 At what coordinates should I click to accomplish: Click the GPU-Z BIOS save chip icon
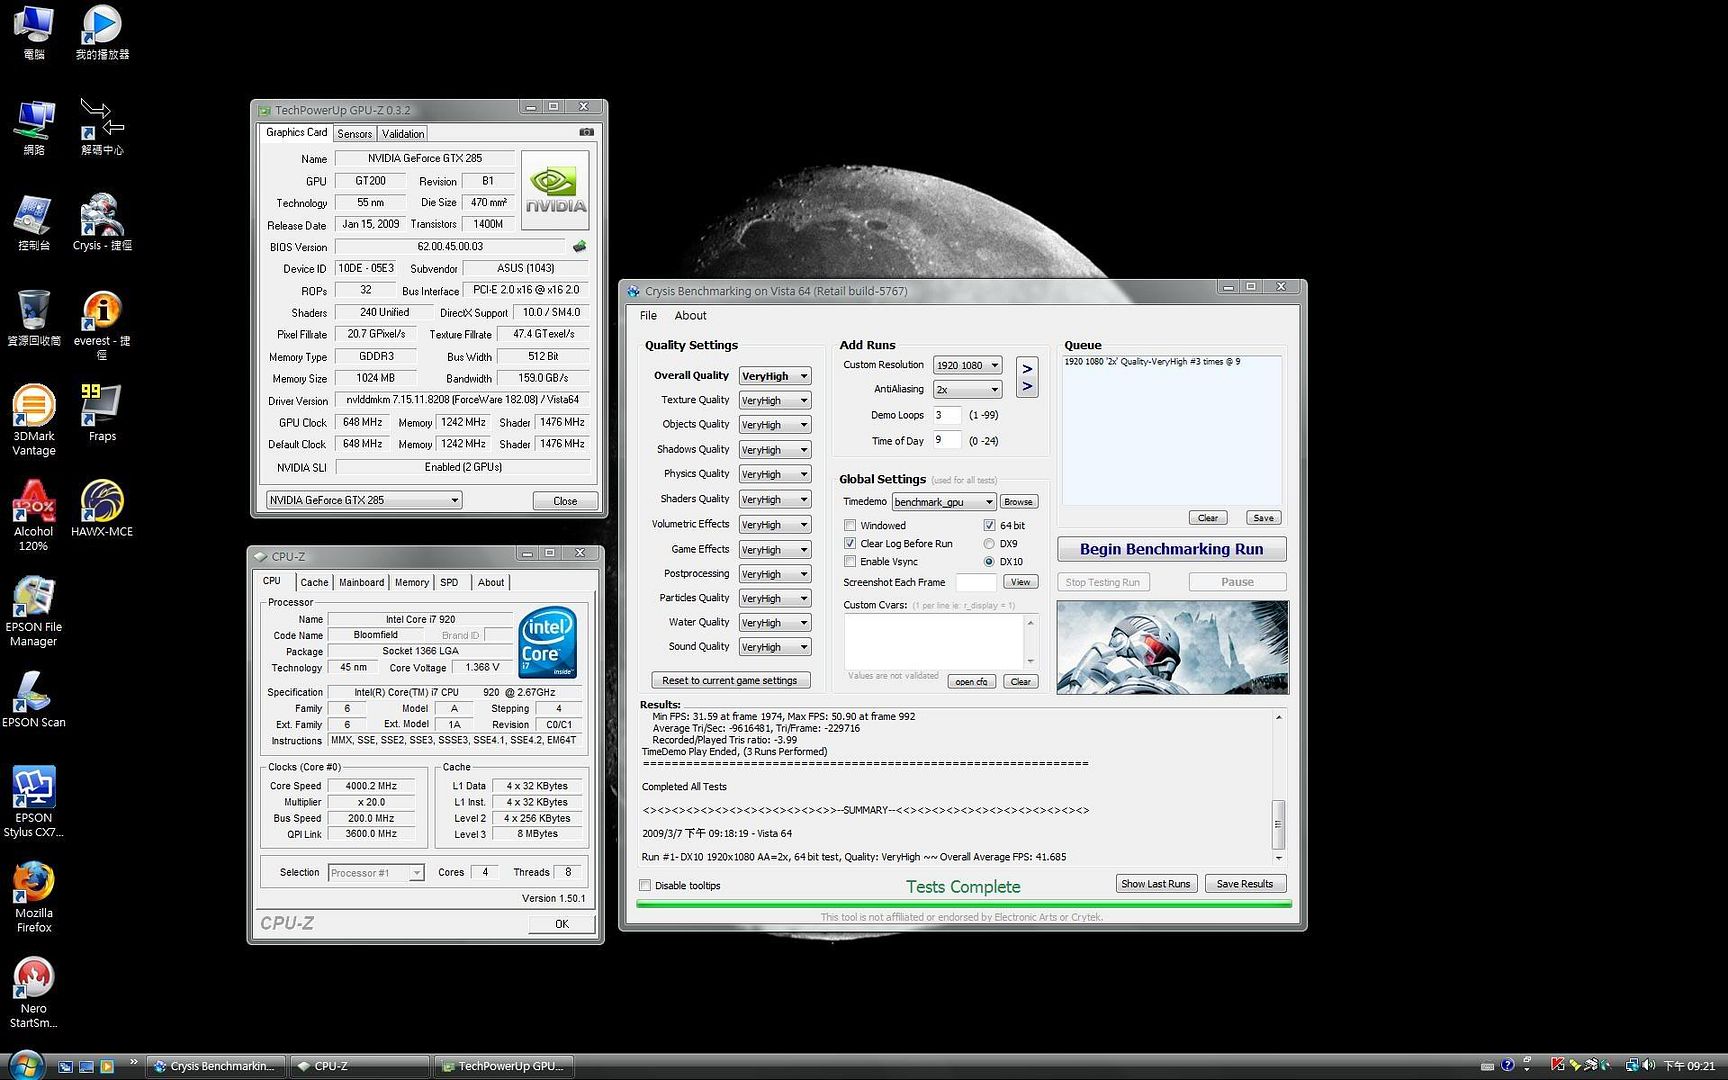(579, 246)
